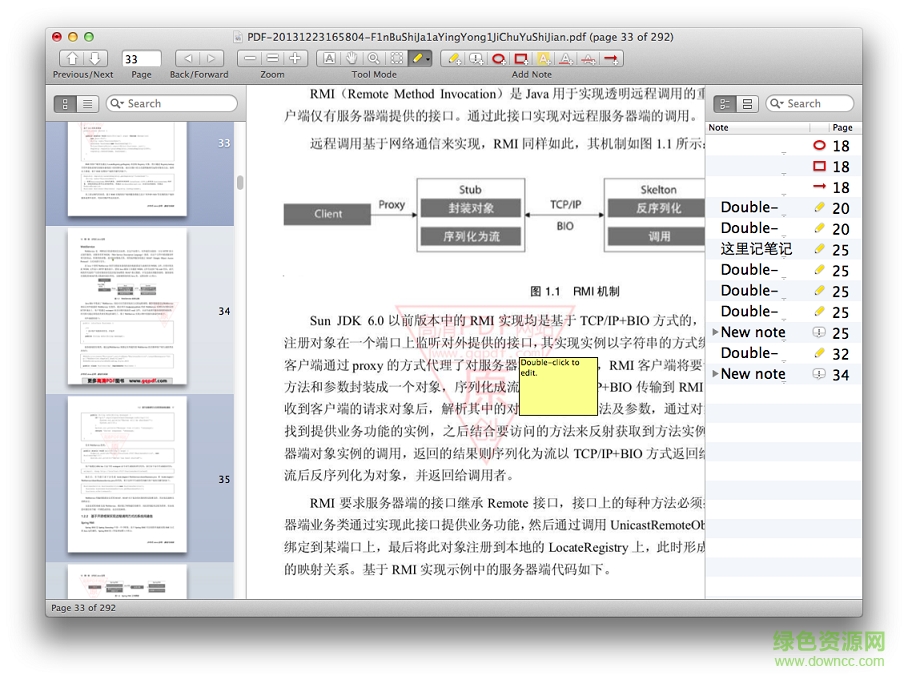Open the note tool dropdown arrow
Viewport: 908px width, 680px height.
(427, 58)
